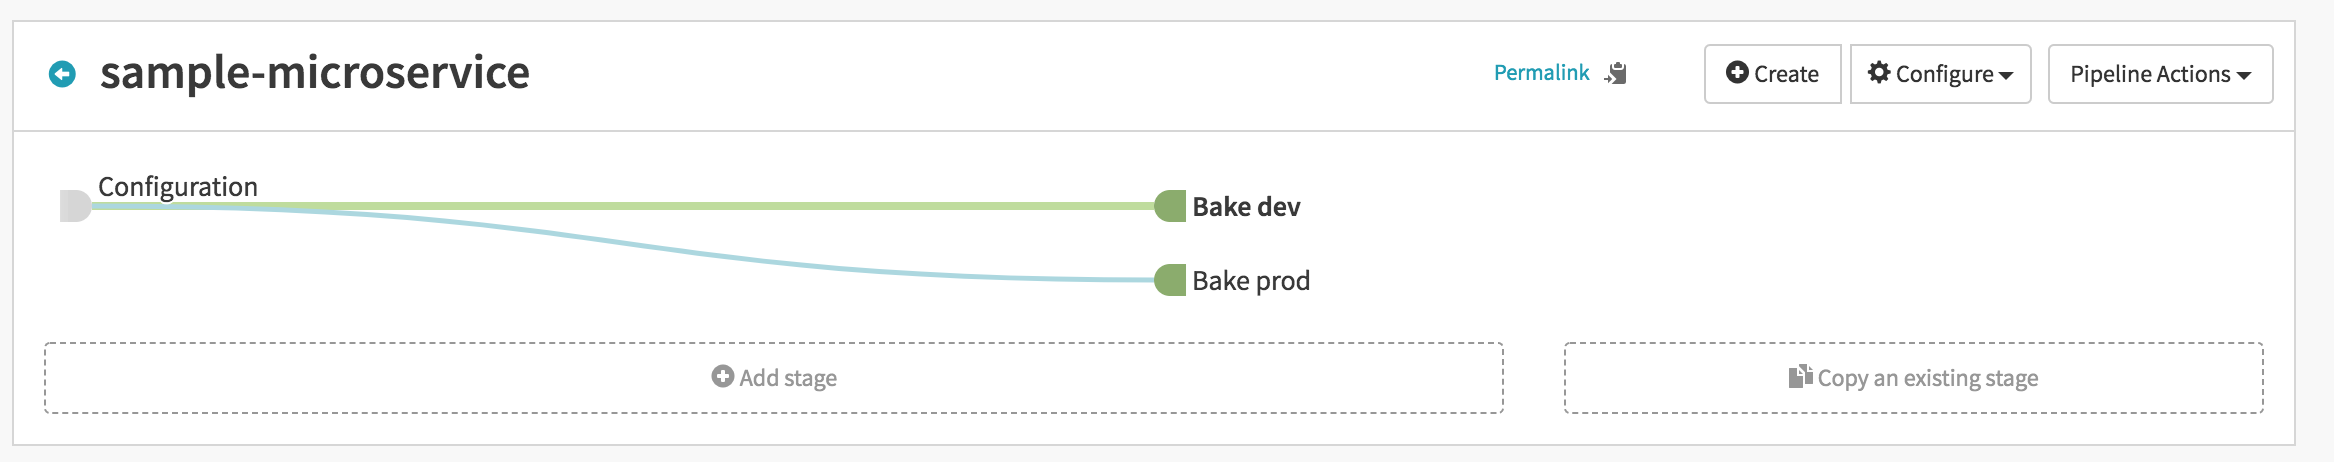Copy the permalink using the clipboard icon

point(1616,73)
